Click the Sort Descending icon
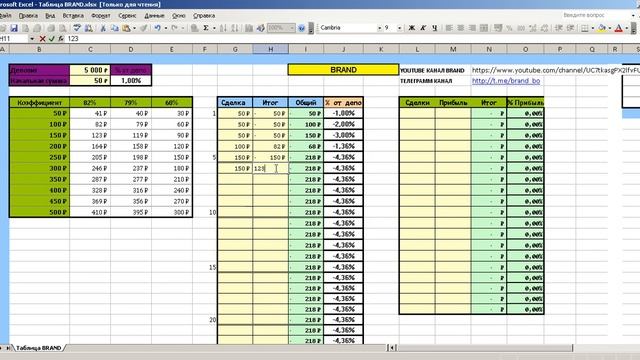This screenshot has height=360, width=640. pyautogui.click(x=235, y=28)
